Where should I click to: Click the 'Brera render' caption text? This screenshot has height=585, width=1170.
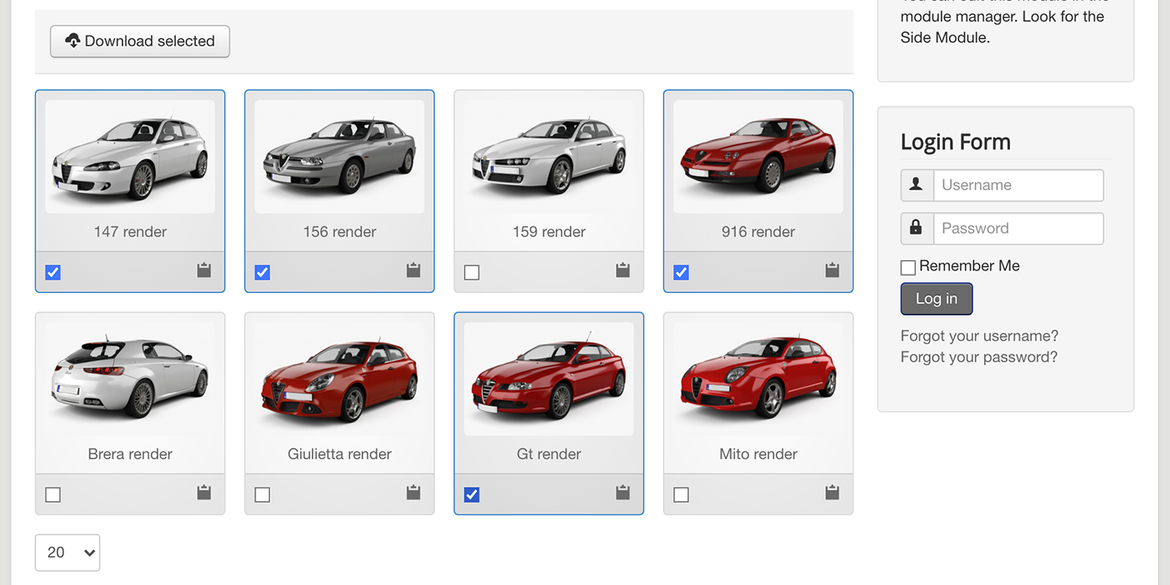pos(130,454)
